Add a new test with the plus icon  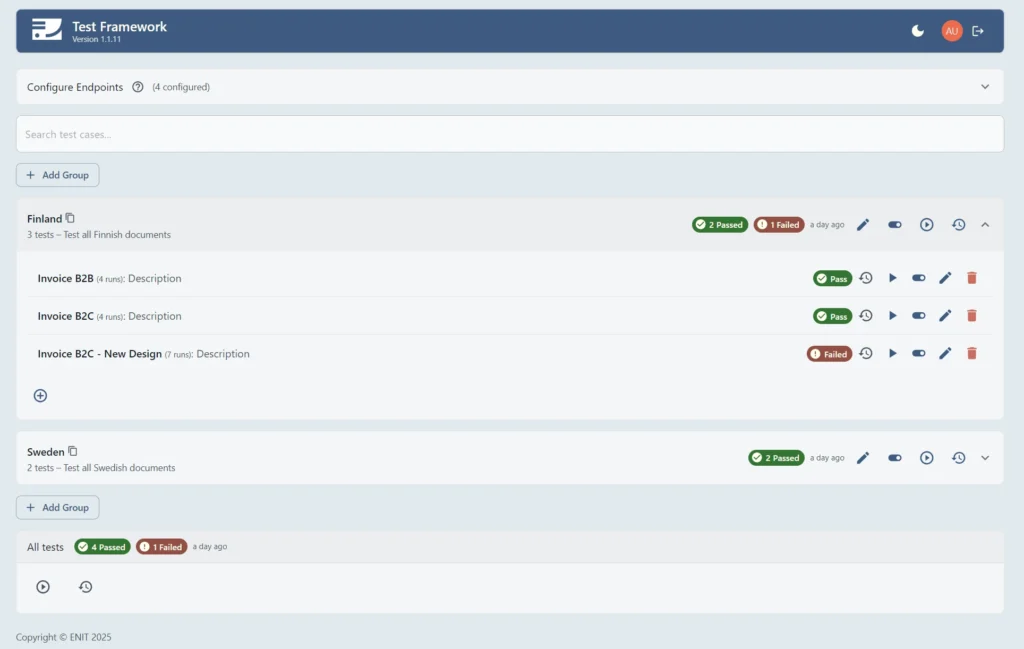coord(40,395)
